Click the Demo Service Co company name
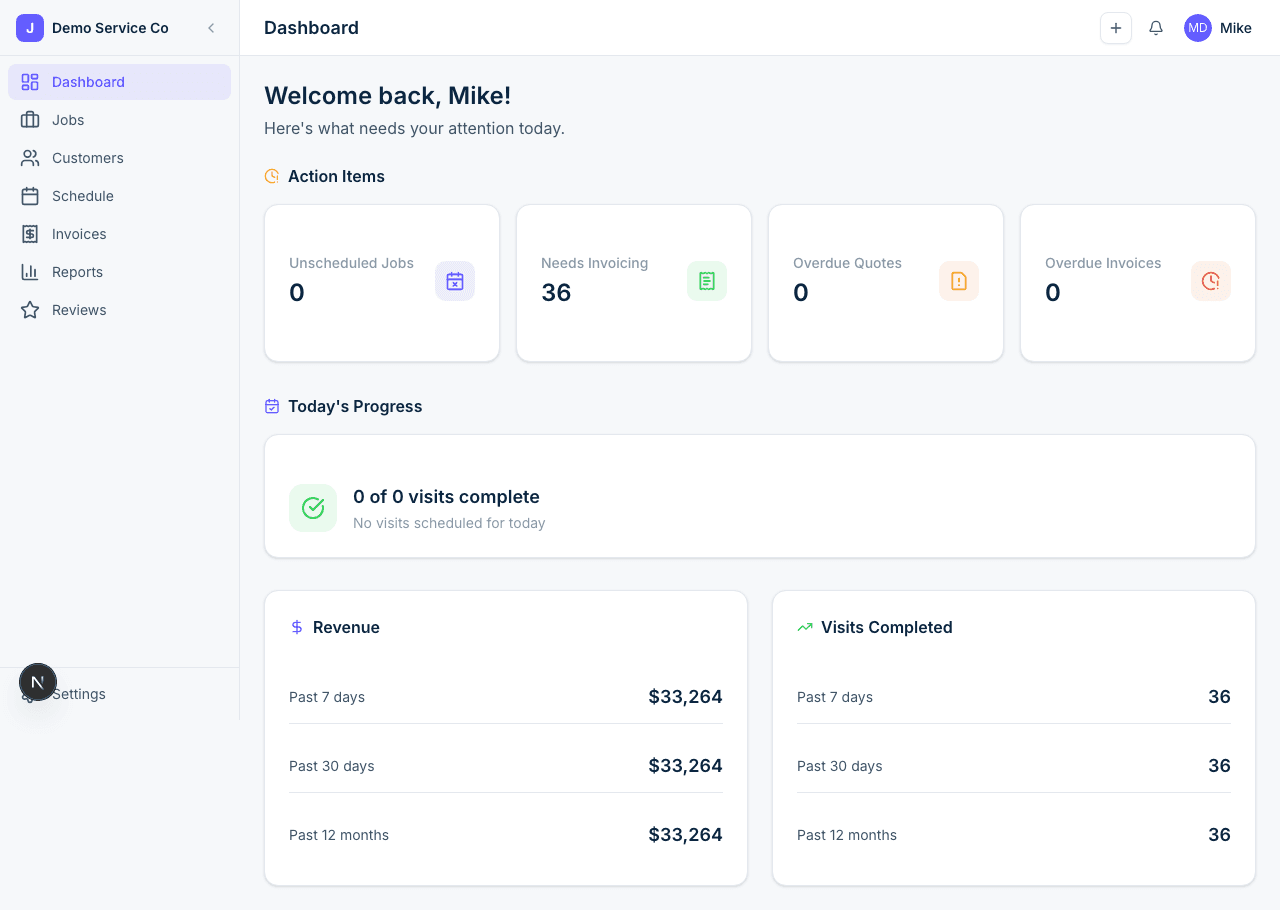The image size is (1280, 910). point(110,28)
